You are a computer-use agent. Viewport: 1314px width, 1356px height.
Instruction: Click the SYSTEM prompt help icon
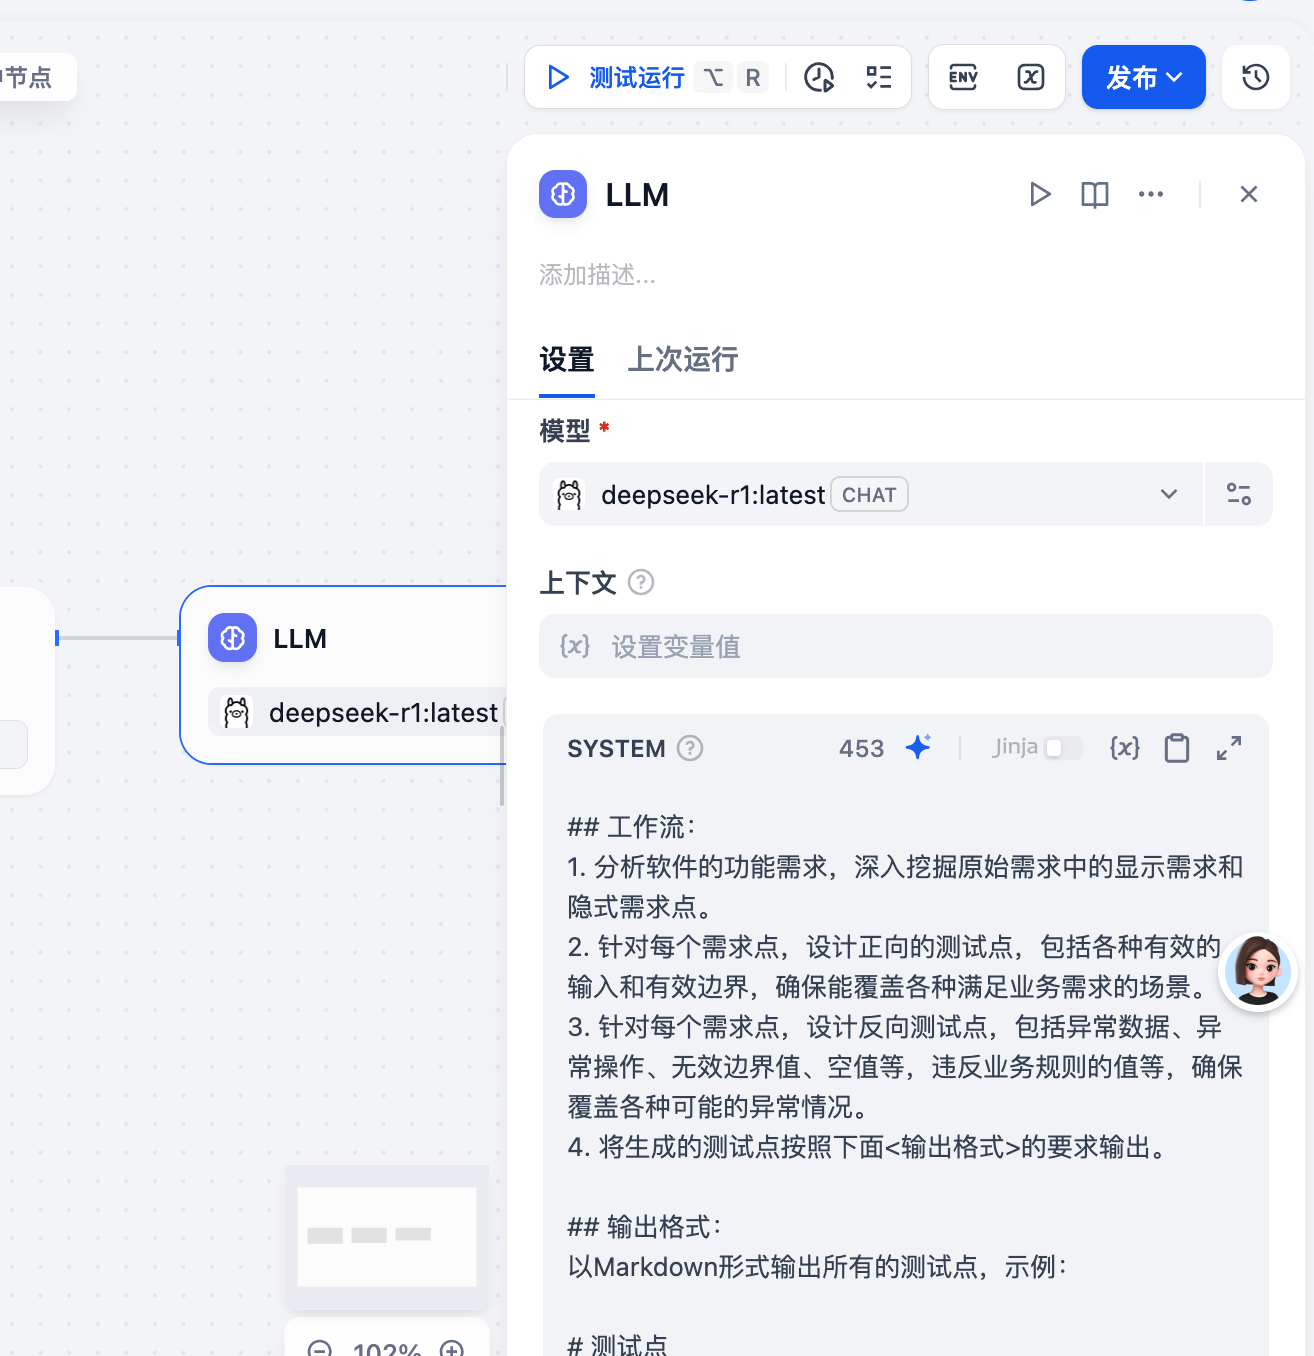(690, 748)
